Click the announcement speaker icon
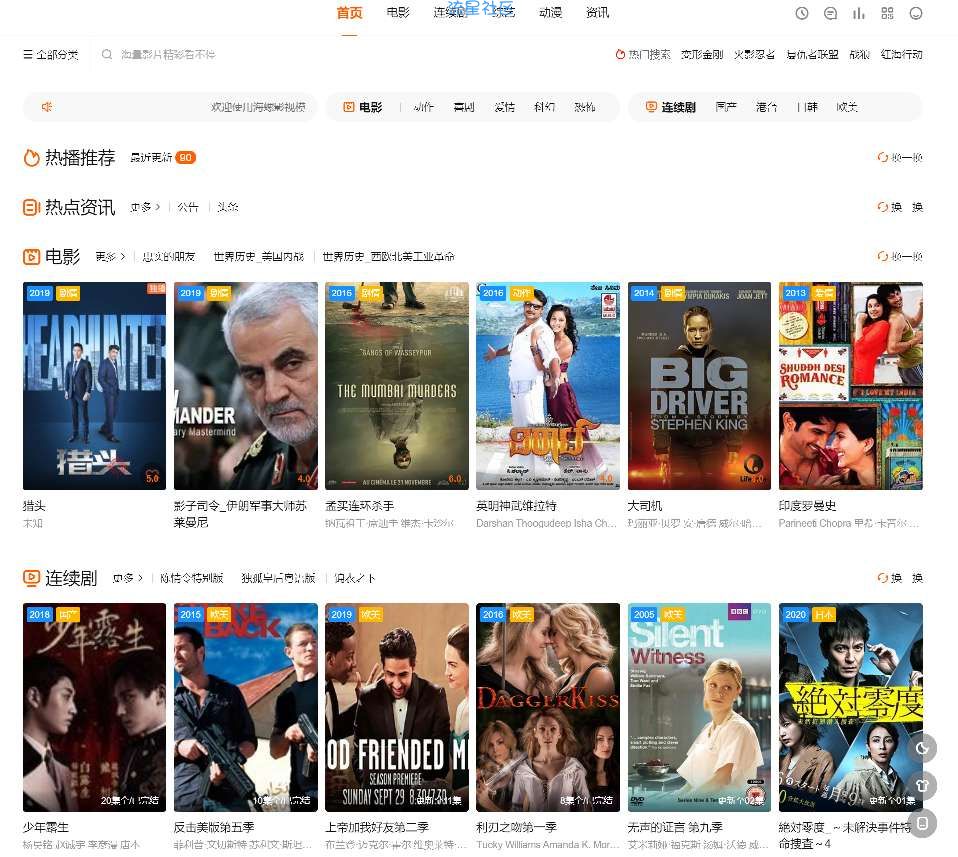Screen dimensions: 958x857 pos(46,107)
